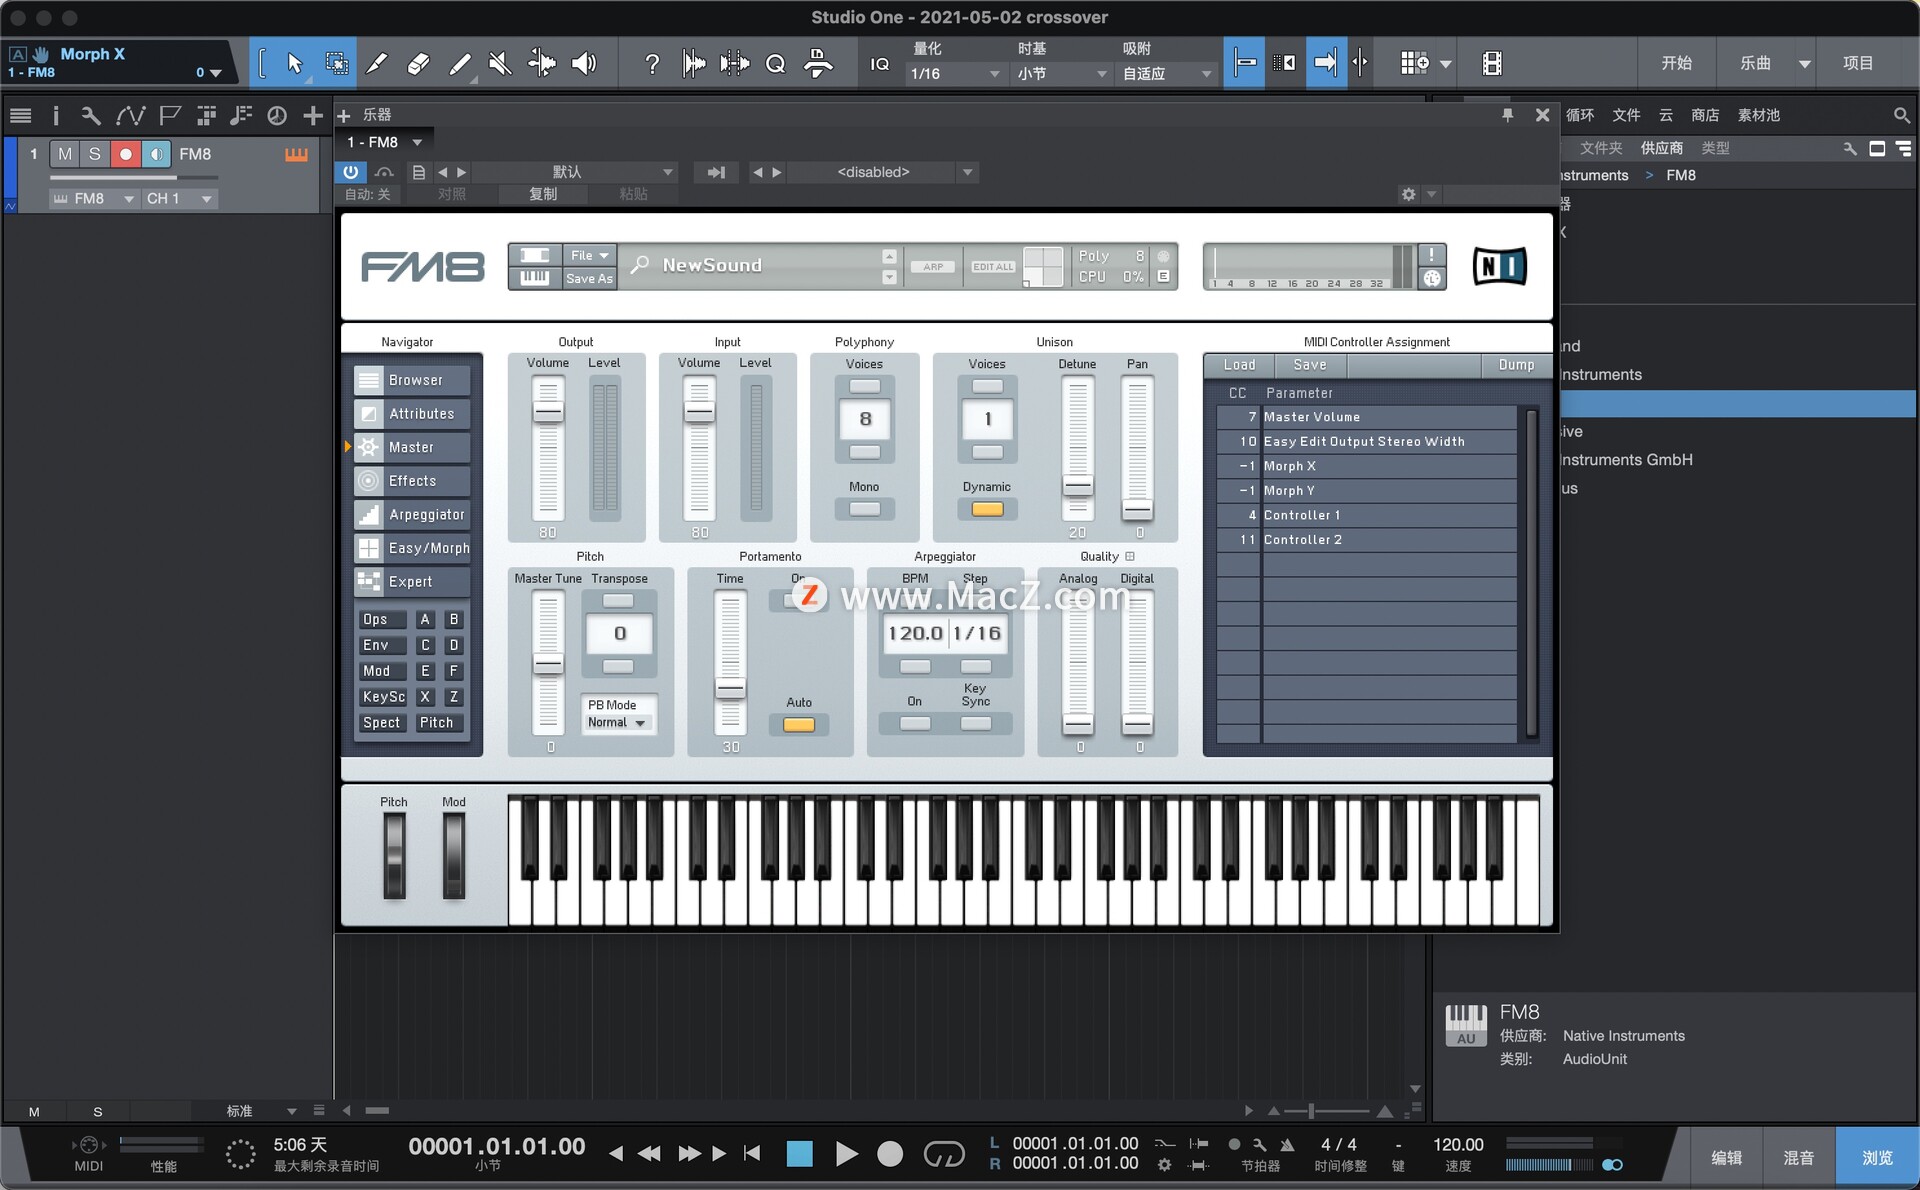Add a new track with plus icon
The image size is (1920, 1190).
313,116
